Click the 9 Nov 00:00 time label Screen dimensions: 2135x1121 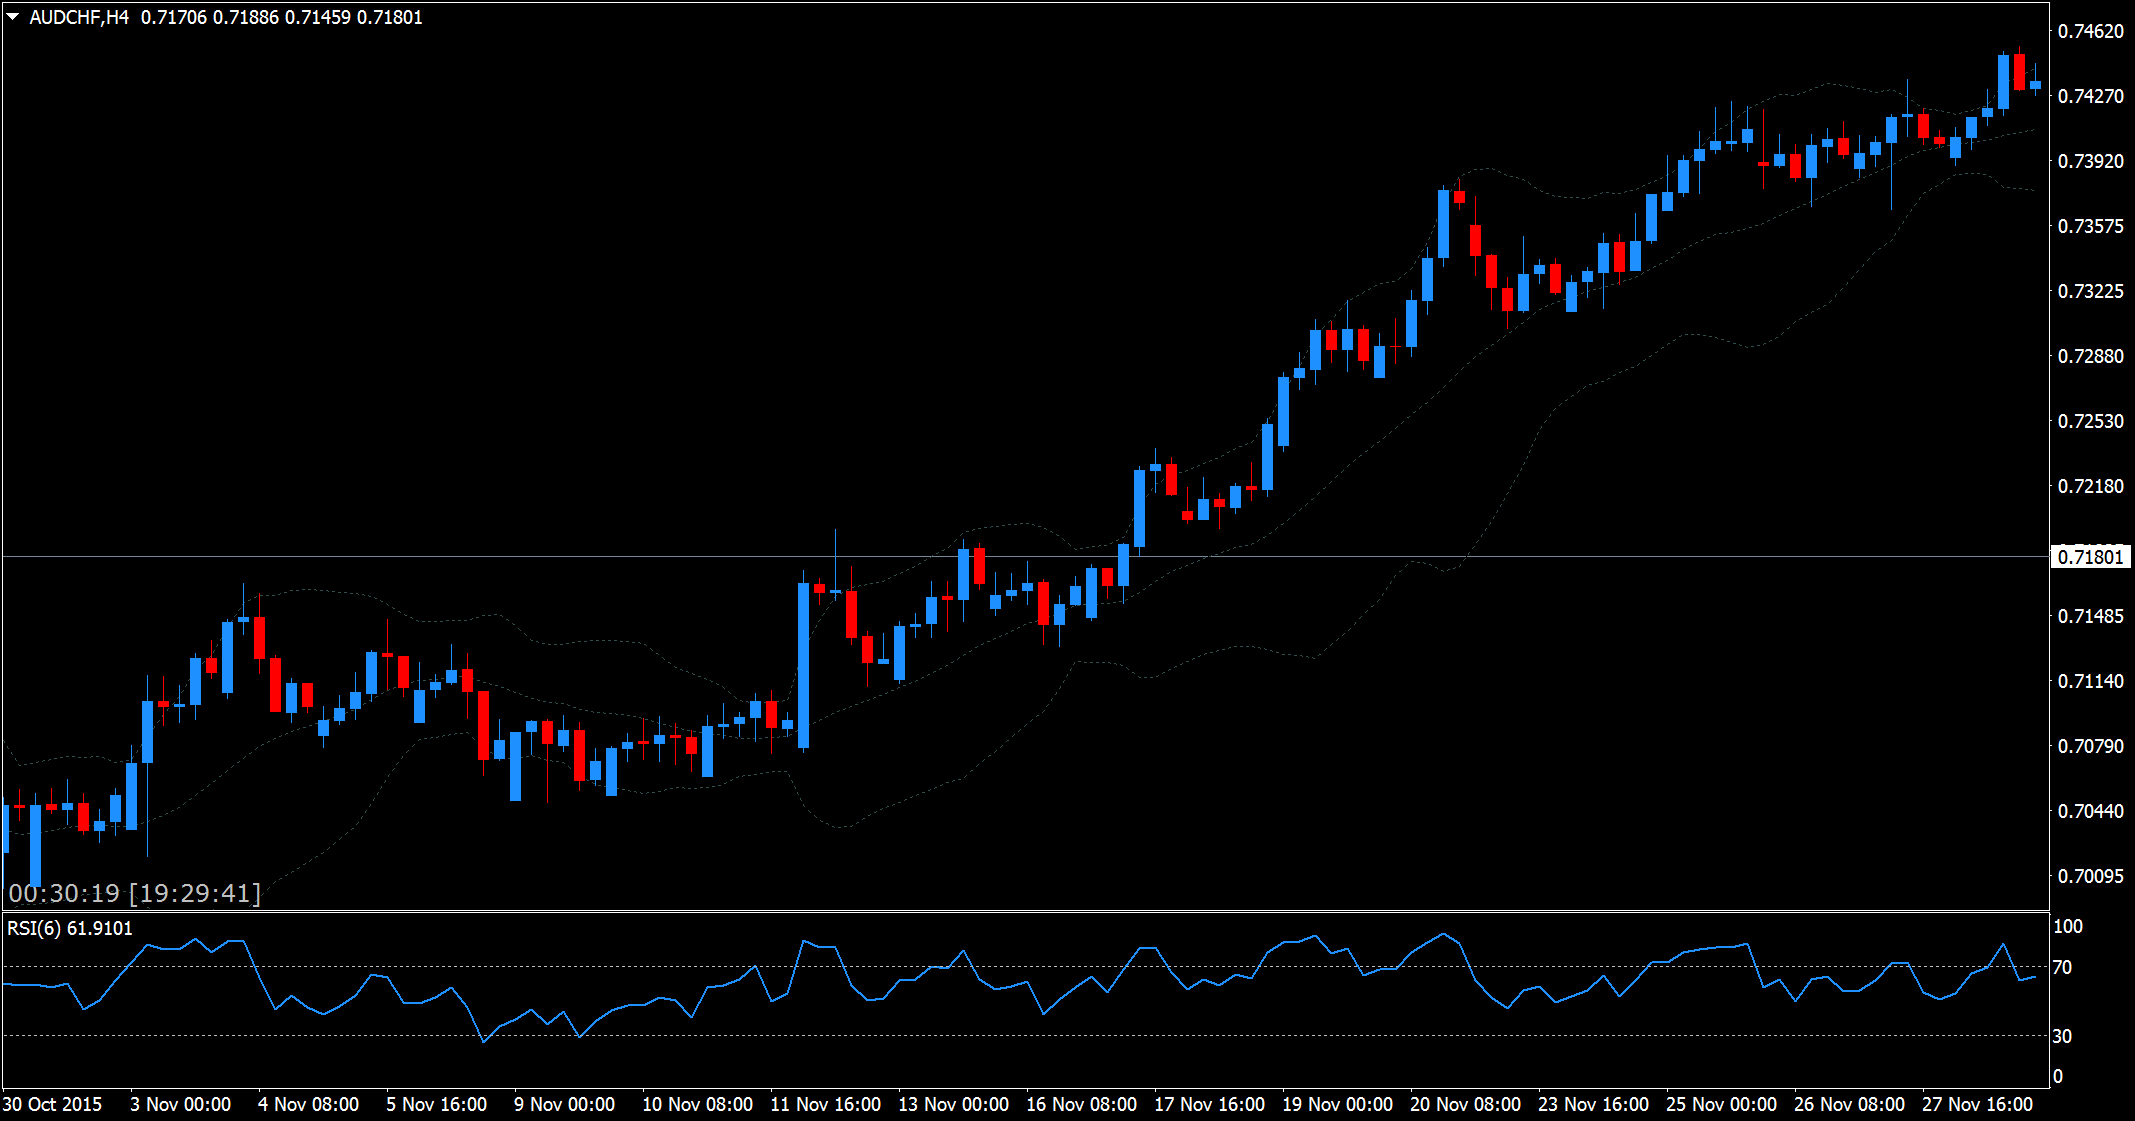coord(564,1104)
